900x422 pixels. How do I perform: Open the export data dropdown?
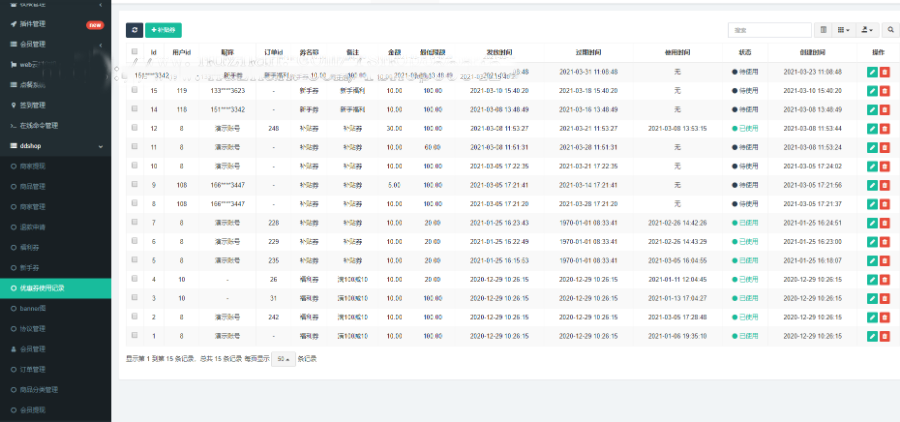(868, 30)
